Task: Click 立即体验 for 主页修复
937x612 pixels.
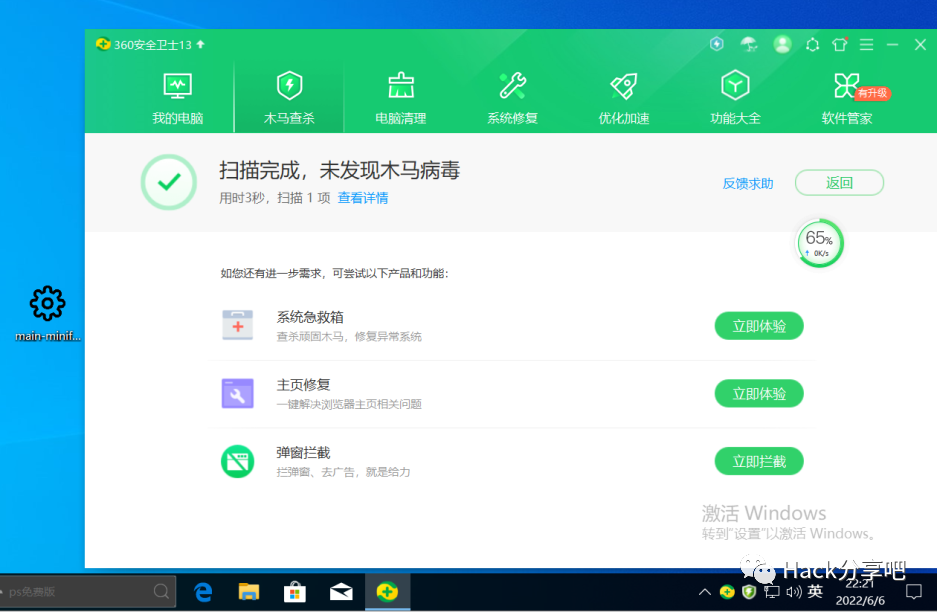Action: [x=759, y=393]
